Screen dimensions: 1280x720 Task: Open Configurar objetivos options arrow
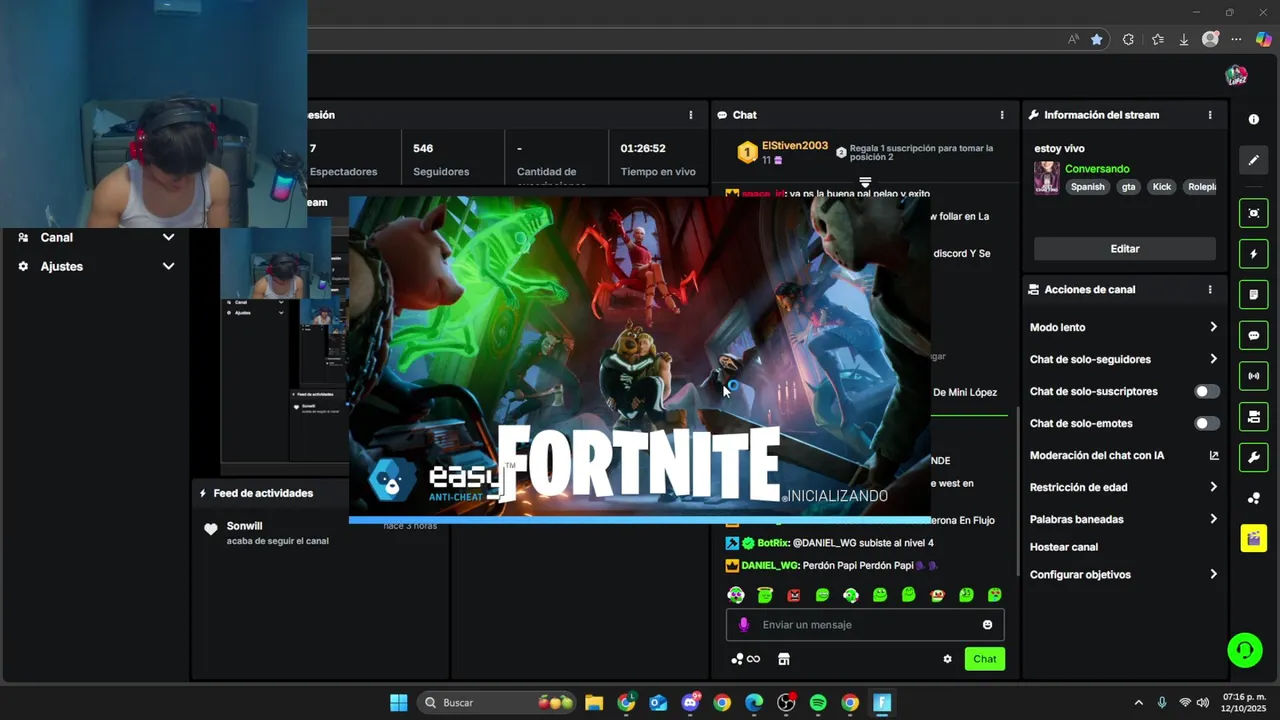pos(1213,575)
